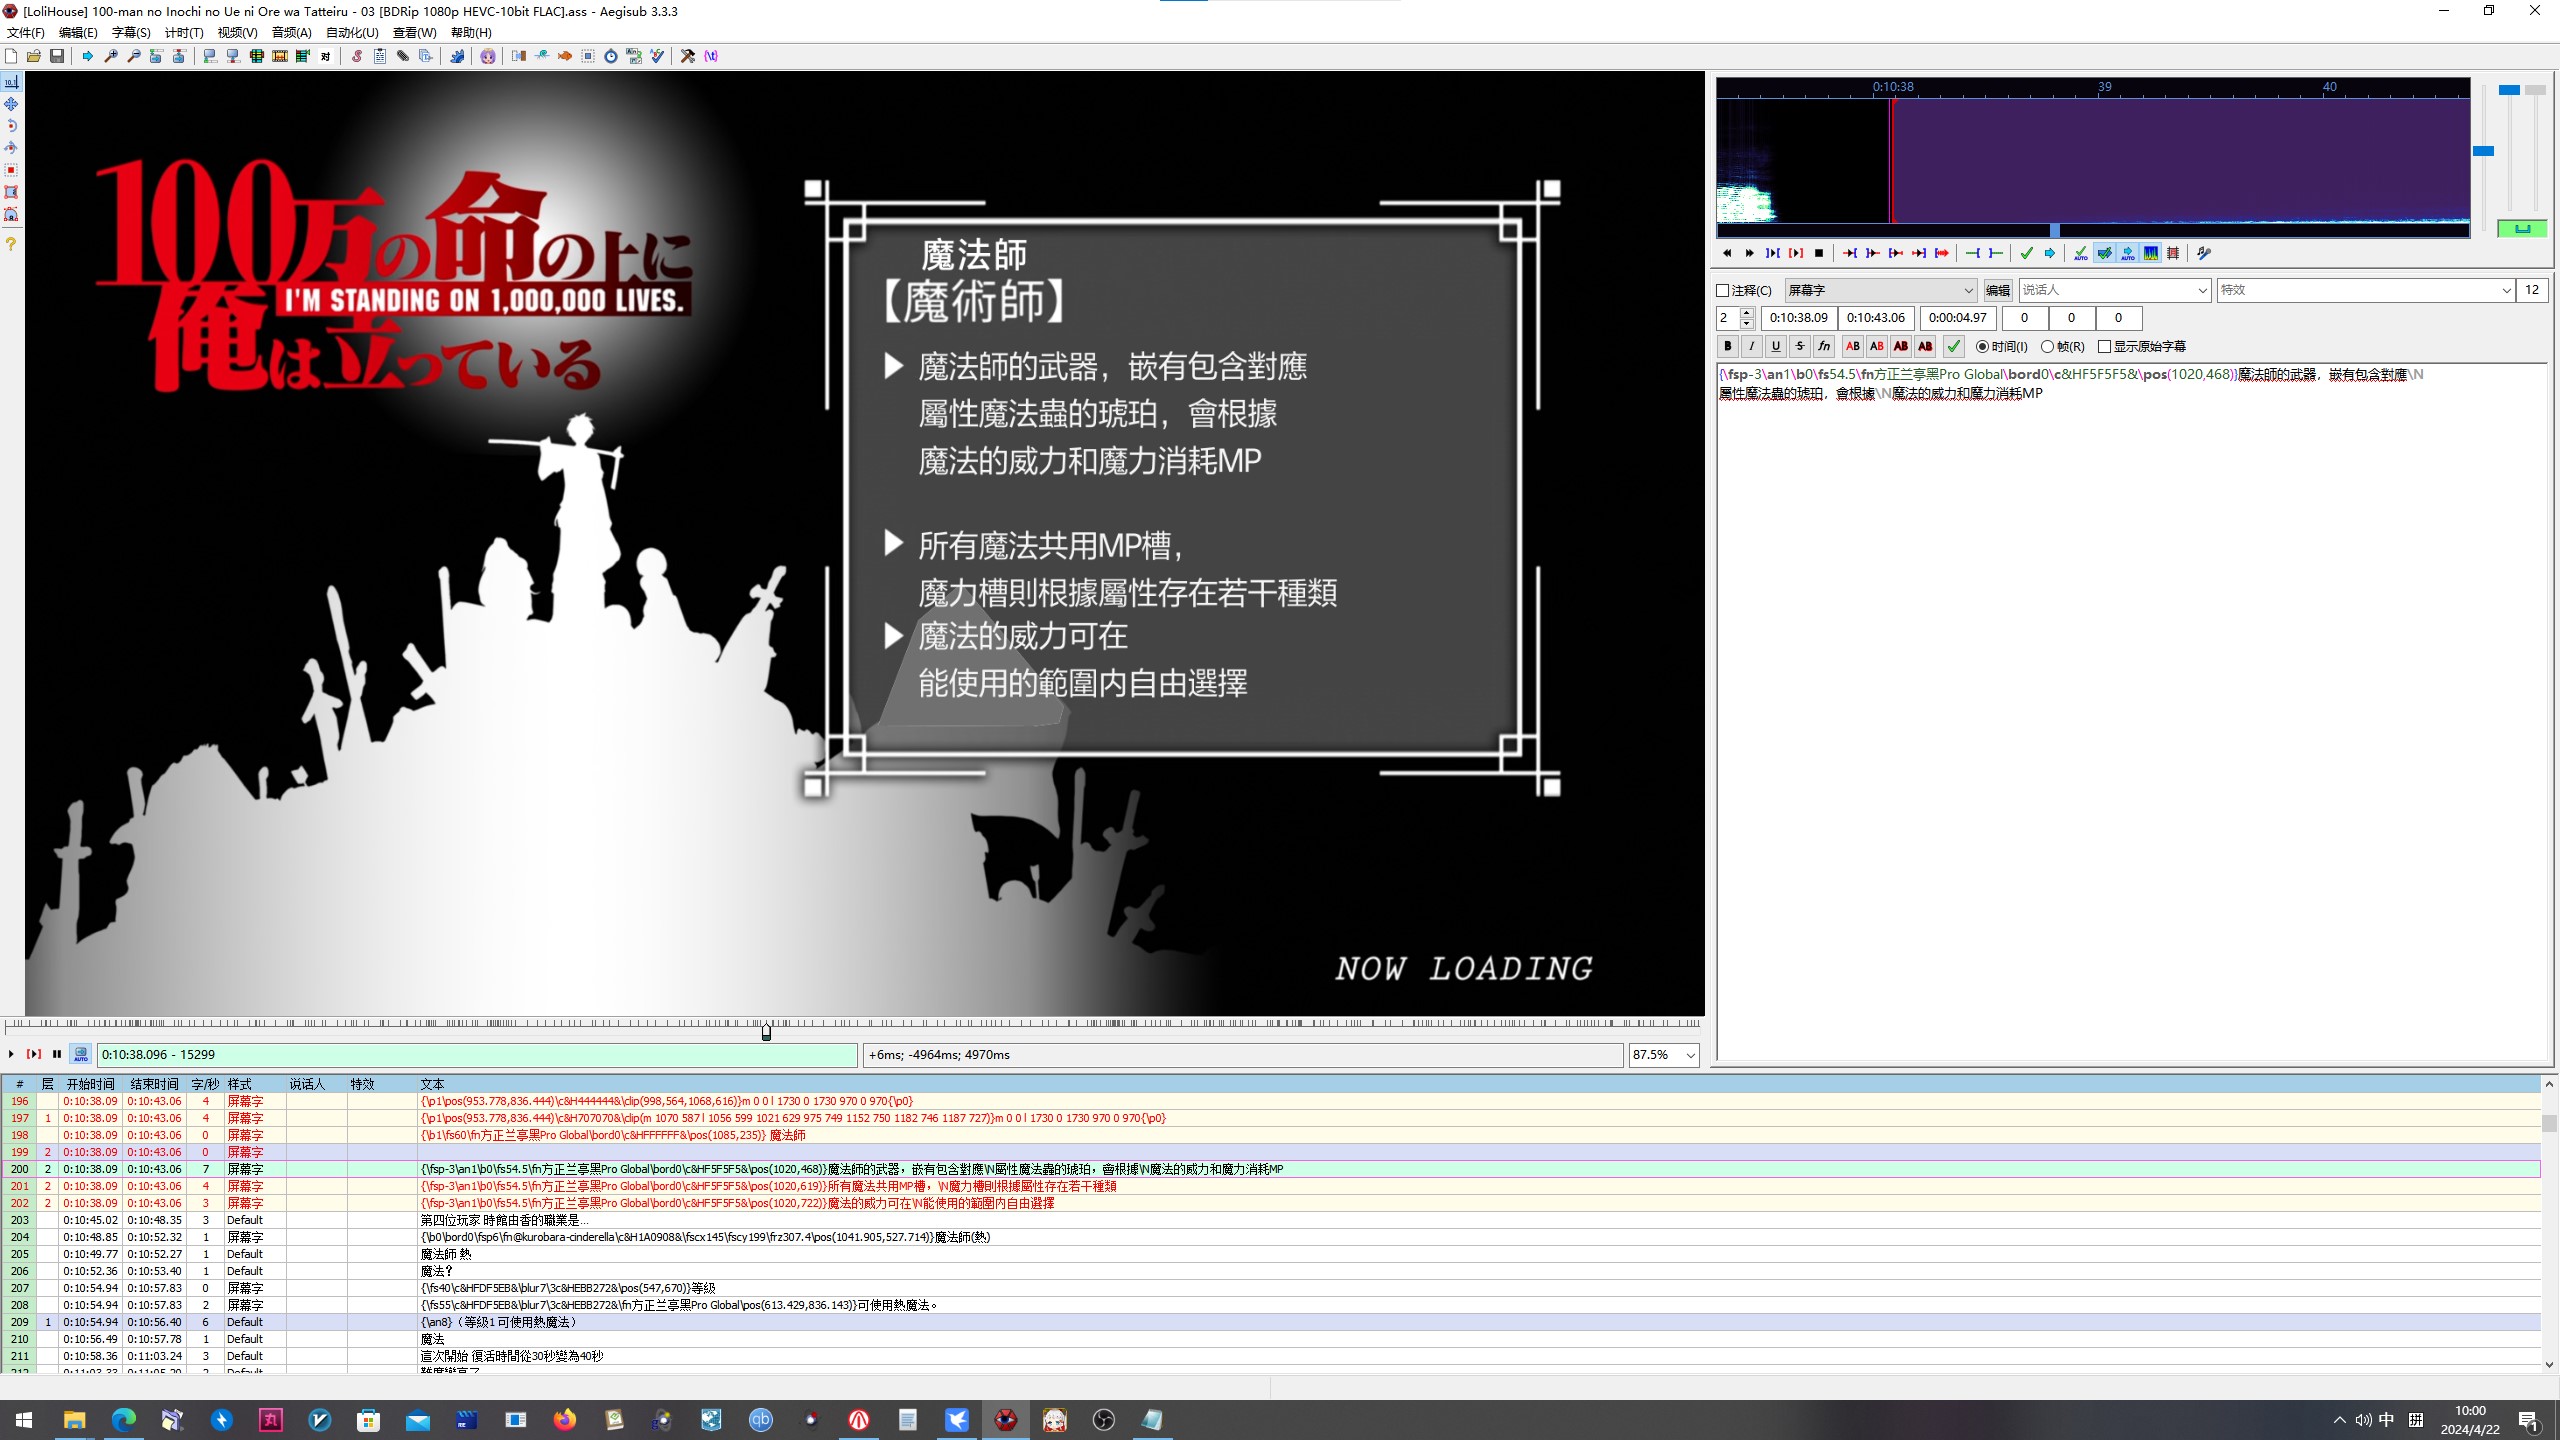Image resolution: width=2560 pixels, height=1440 pixels.
Task: Increase layer number with up spinner
Action: [1747, 313]
